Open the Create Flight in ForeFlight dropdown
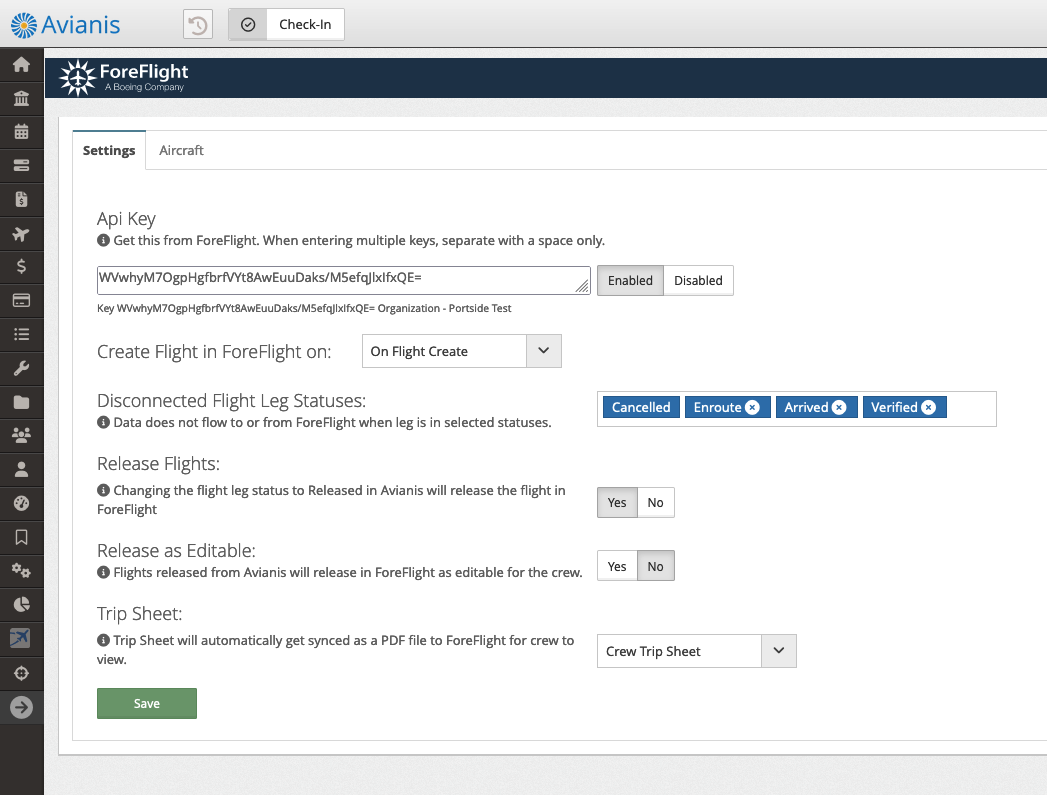This screenshot has height=795, width=1047. pyautogui.click(x=461, y=352)
